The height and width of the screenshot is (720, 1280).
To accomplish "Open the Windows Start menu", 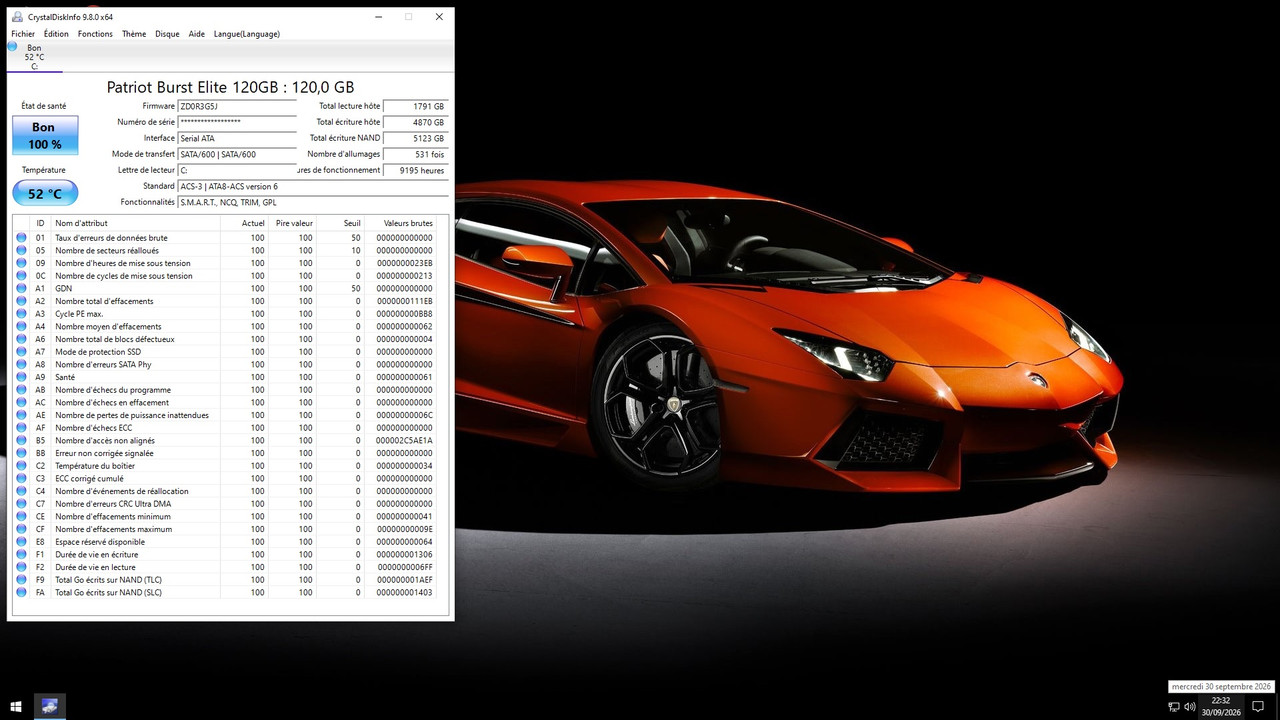I will tap(16, 707).
